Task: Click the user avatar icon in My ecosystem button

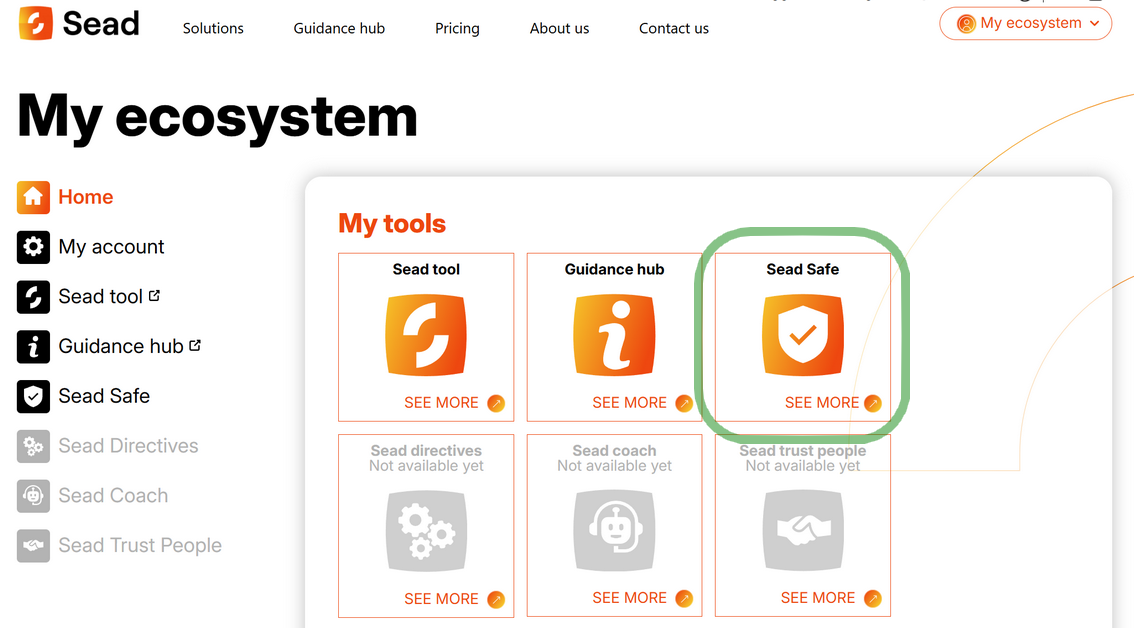Action: 965,24
